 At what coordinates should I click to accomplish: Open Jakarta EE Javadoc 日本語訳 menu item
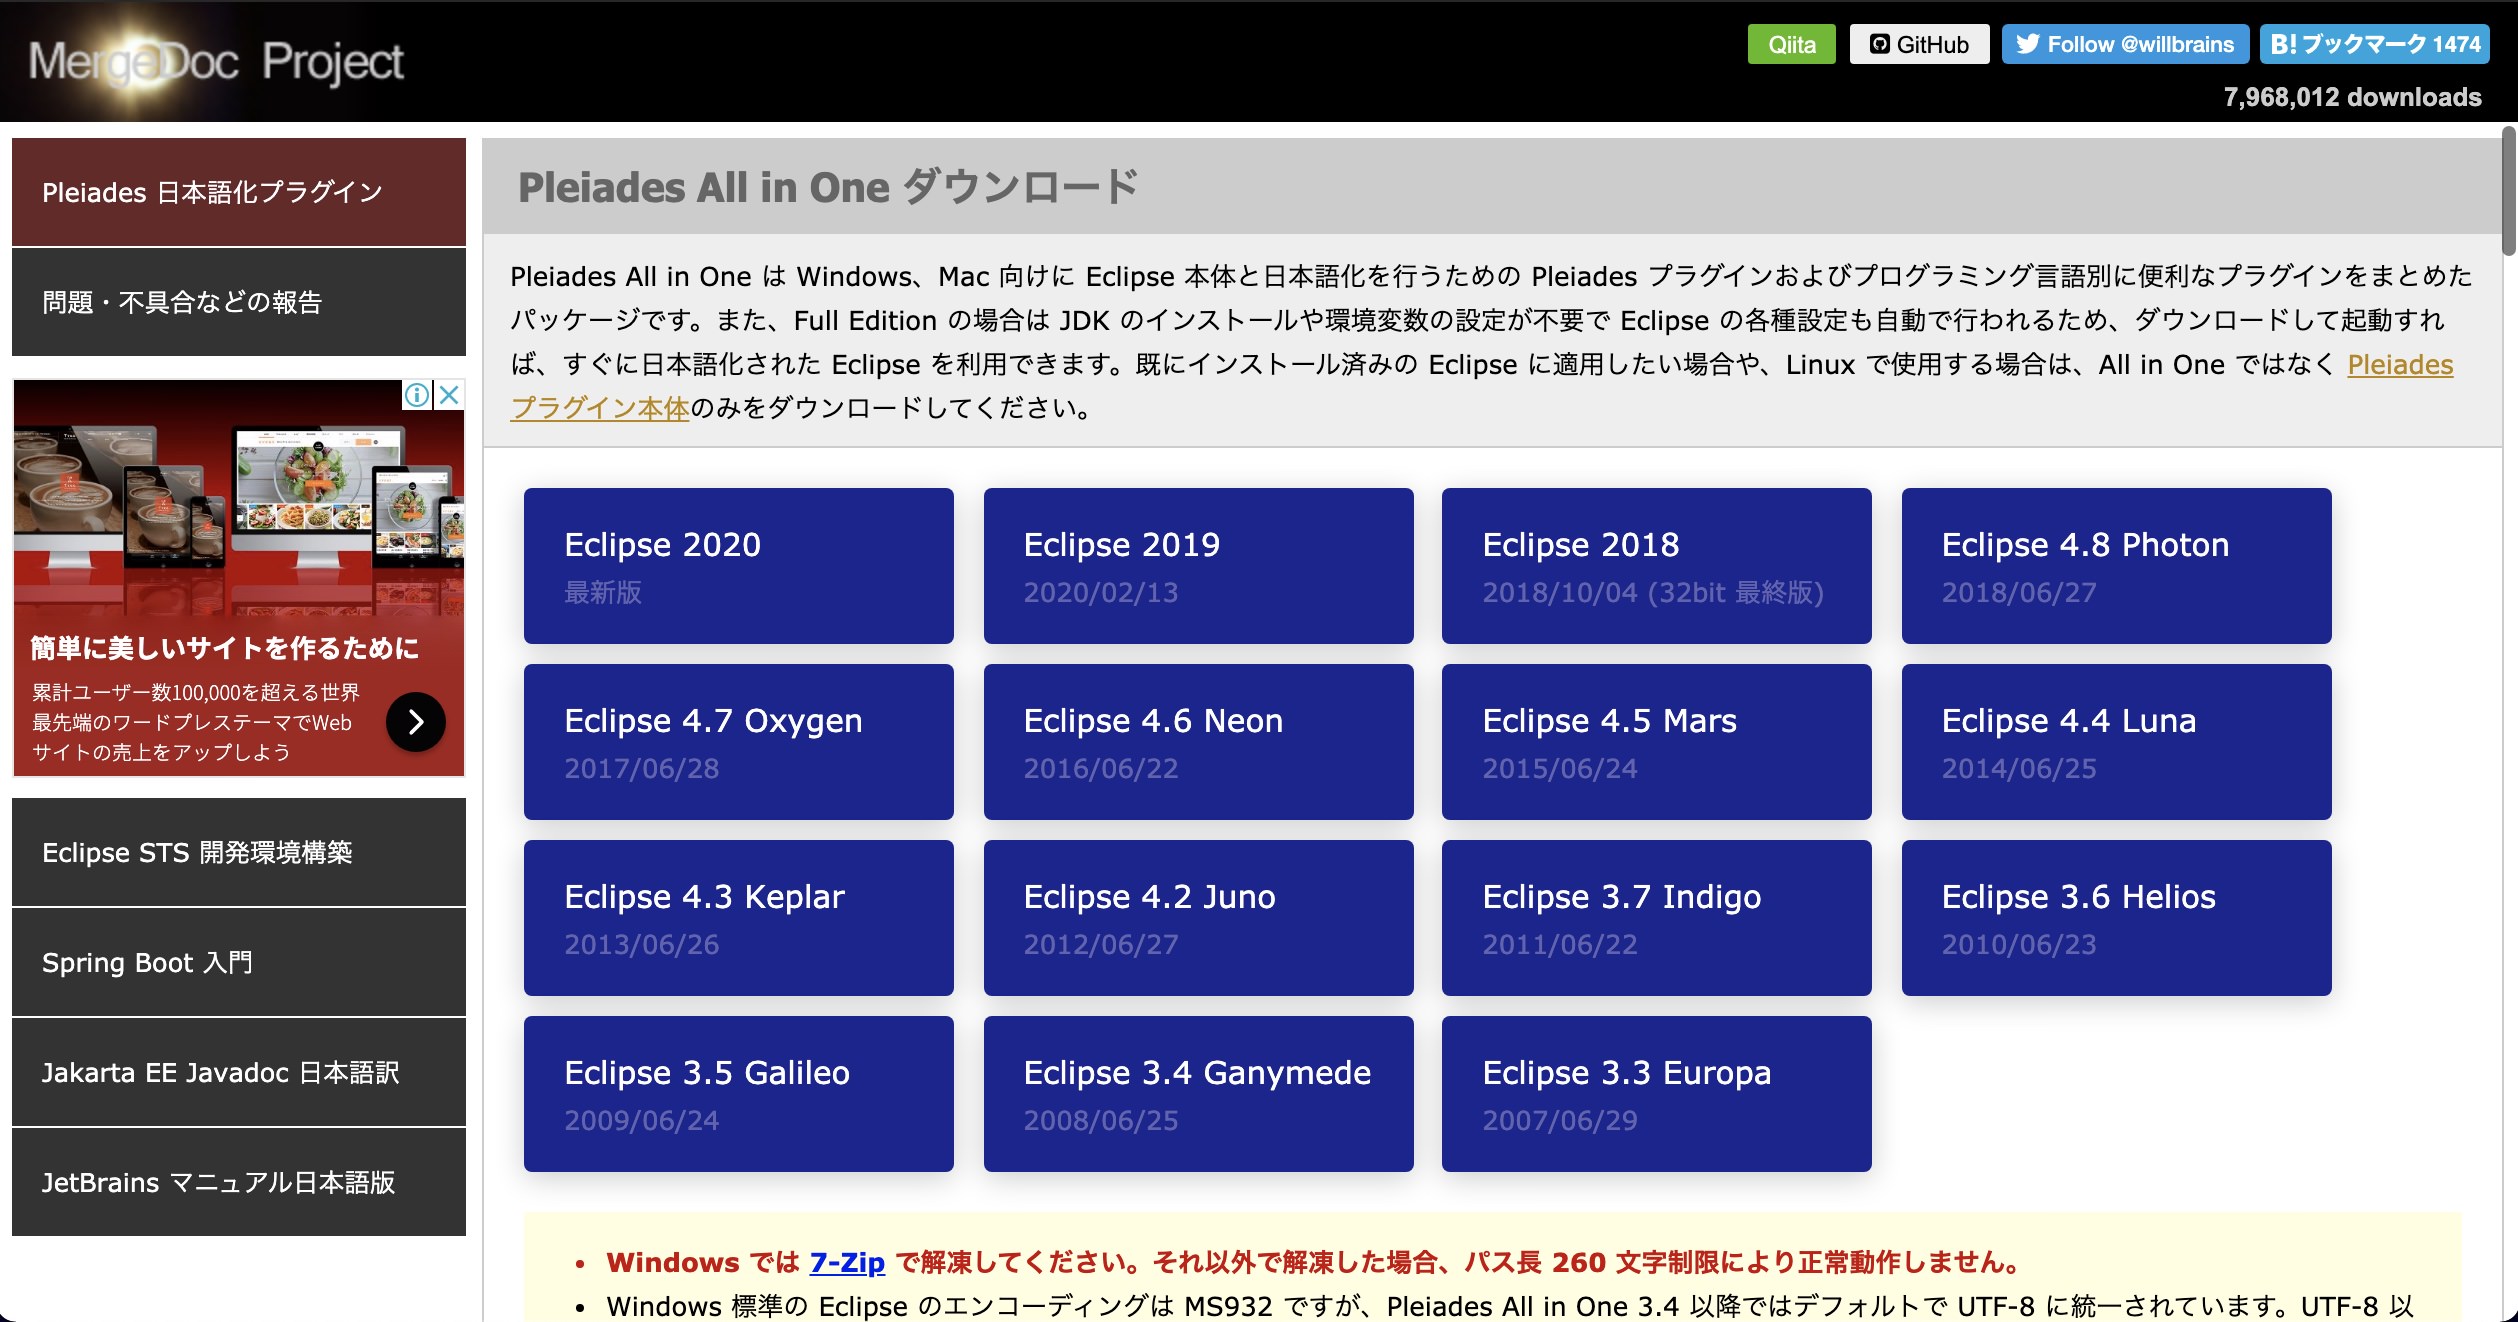(239, 1072)
